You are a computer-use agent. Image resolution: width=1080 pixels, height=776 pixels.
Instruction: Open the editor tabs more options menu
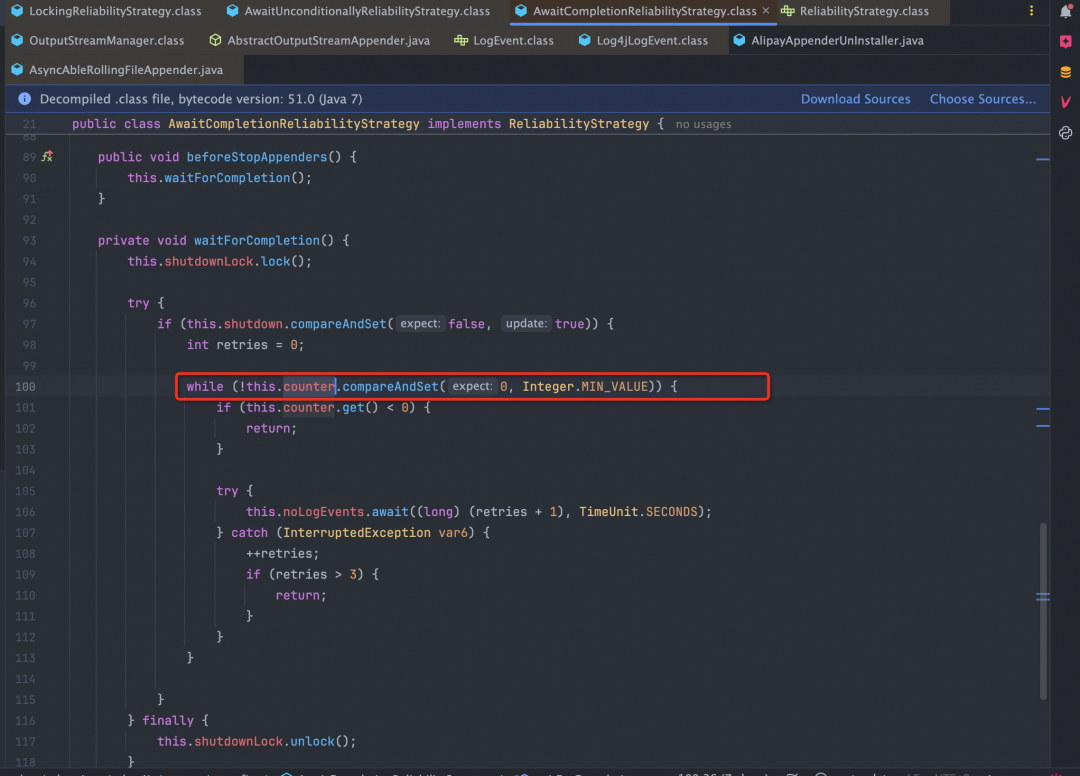[1031, 11]
